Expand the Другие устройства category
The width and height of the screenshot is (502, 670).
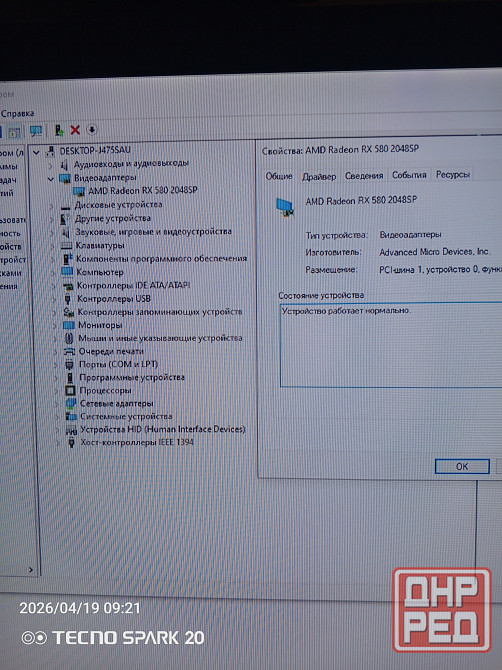(x=52, y=220)
